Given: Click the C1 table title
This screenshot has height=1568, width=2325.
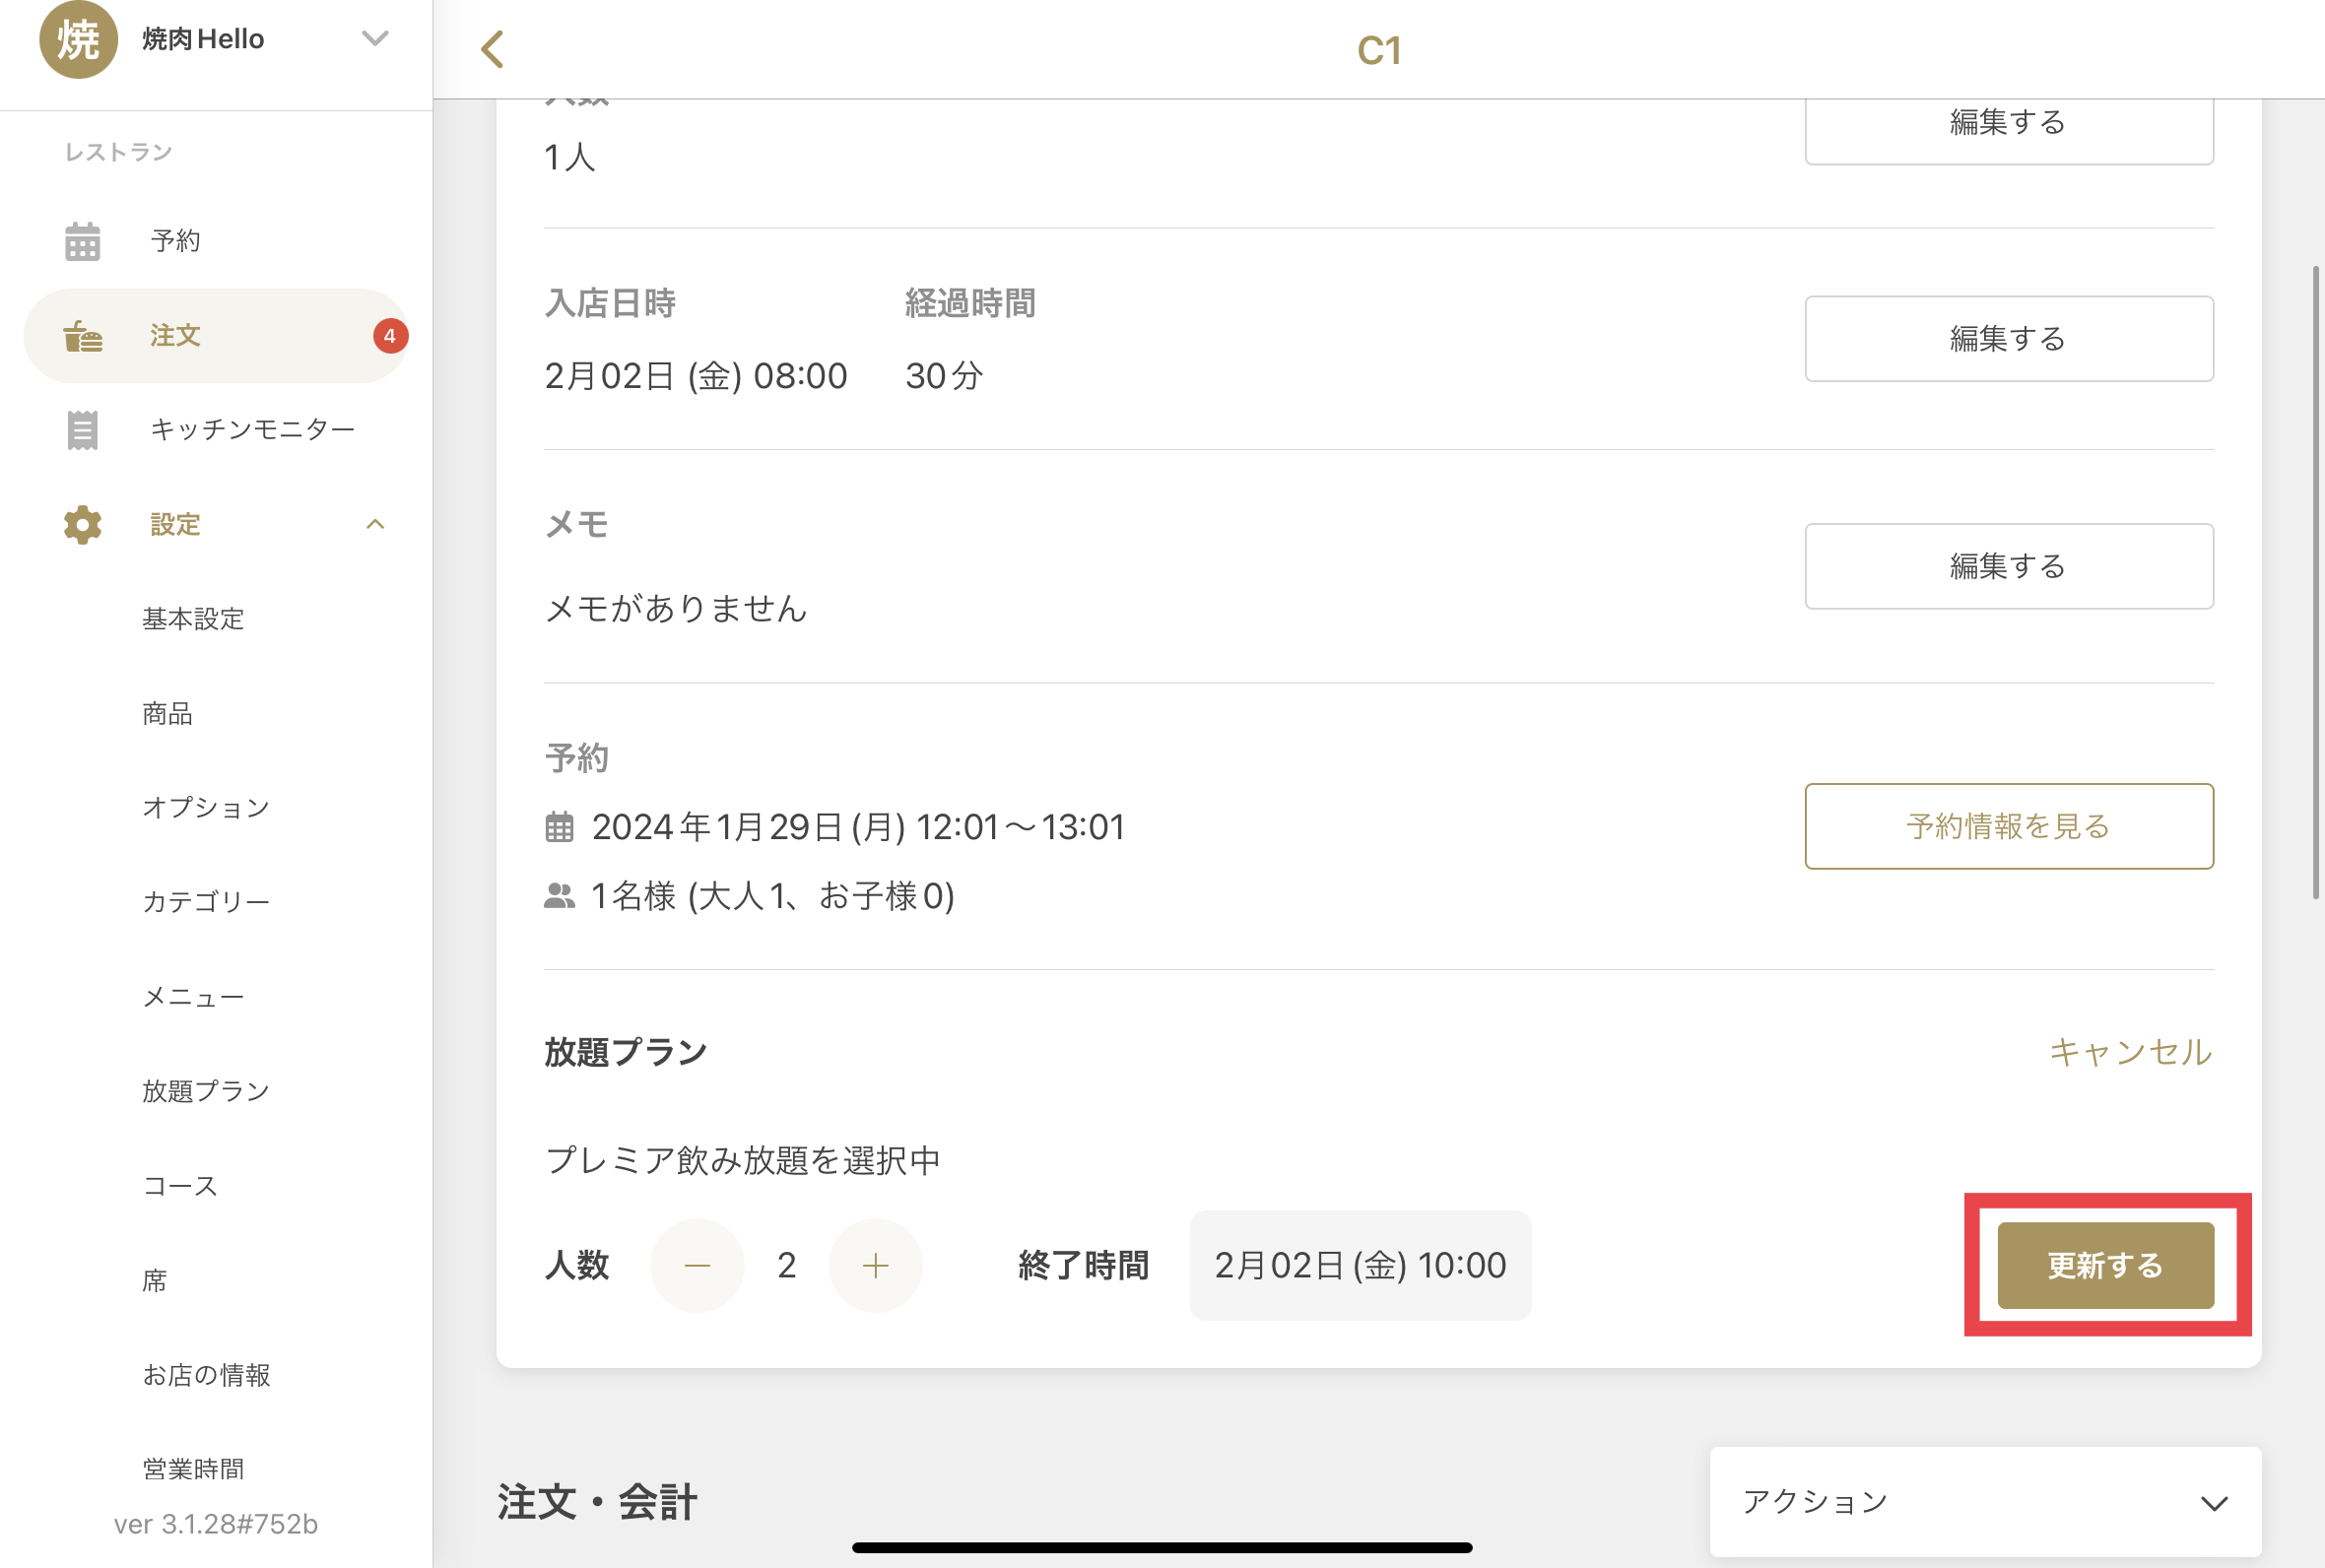Looking at the screenshot, I should pyautogui.click(x=1379, y=50).
